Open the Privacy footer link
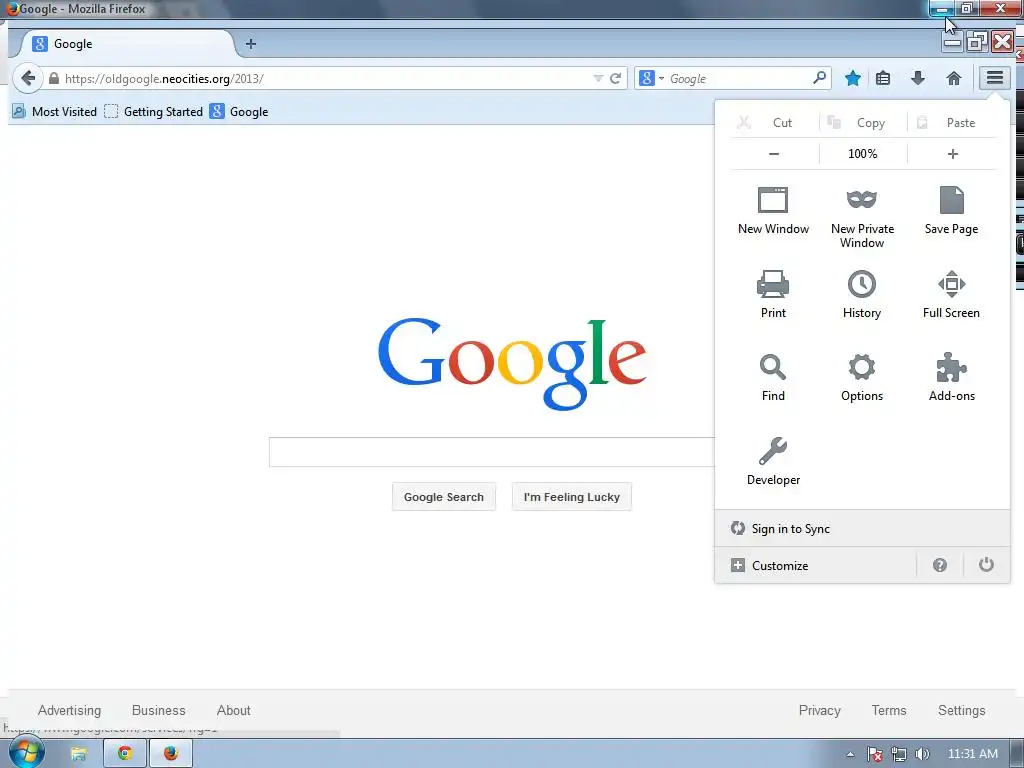 pos(820,710)
